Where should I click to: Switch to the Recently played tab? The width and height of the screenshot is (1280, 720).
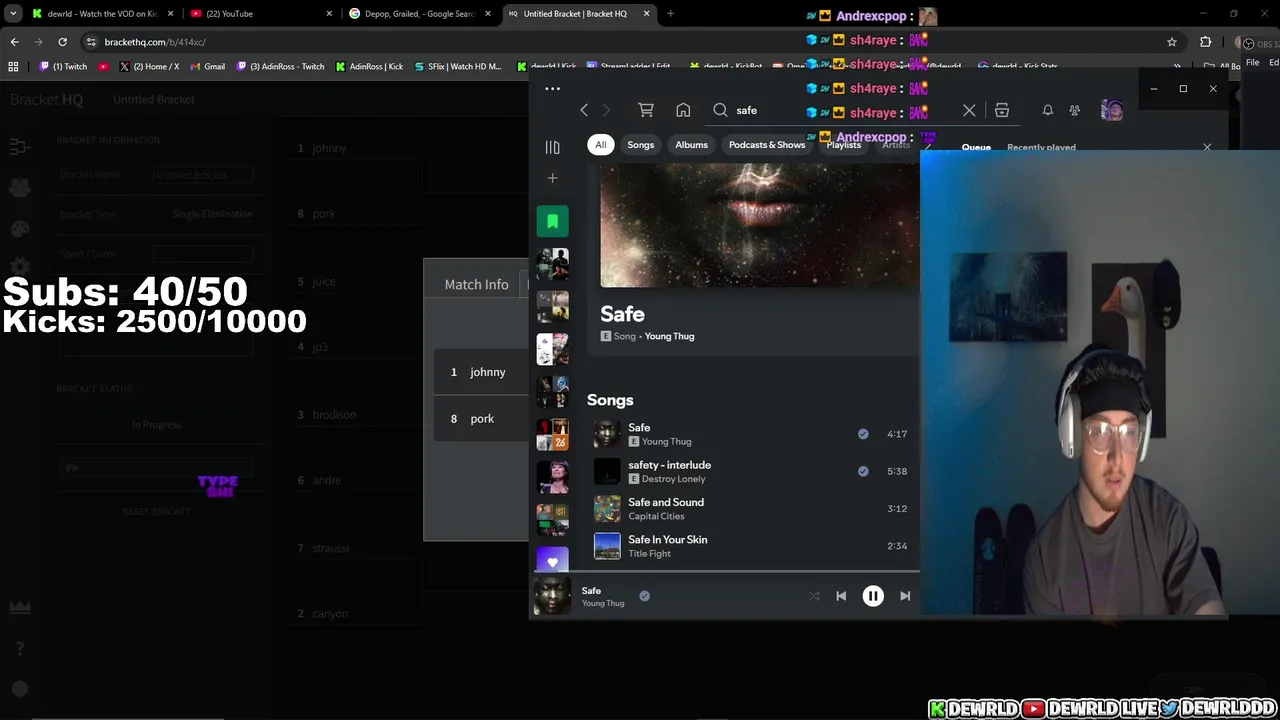(1041, 148)
